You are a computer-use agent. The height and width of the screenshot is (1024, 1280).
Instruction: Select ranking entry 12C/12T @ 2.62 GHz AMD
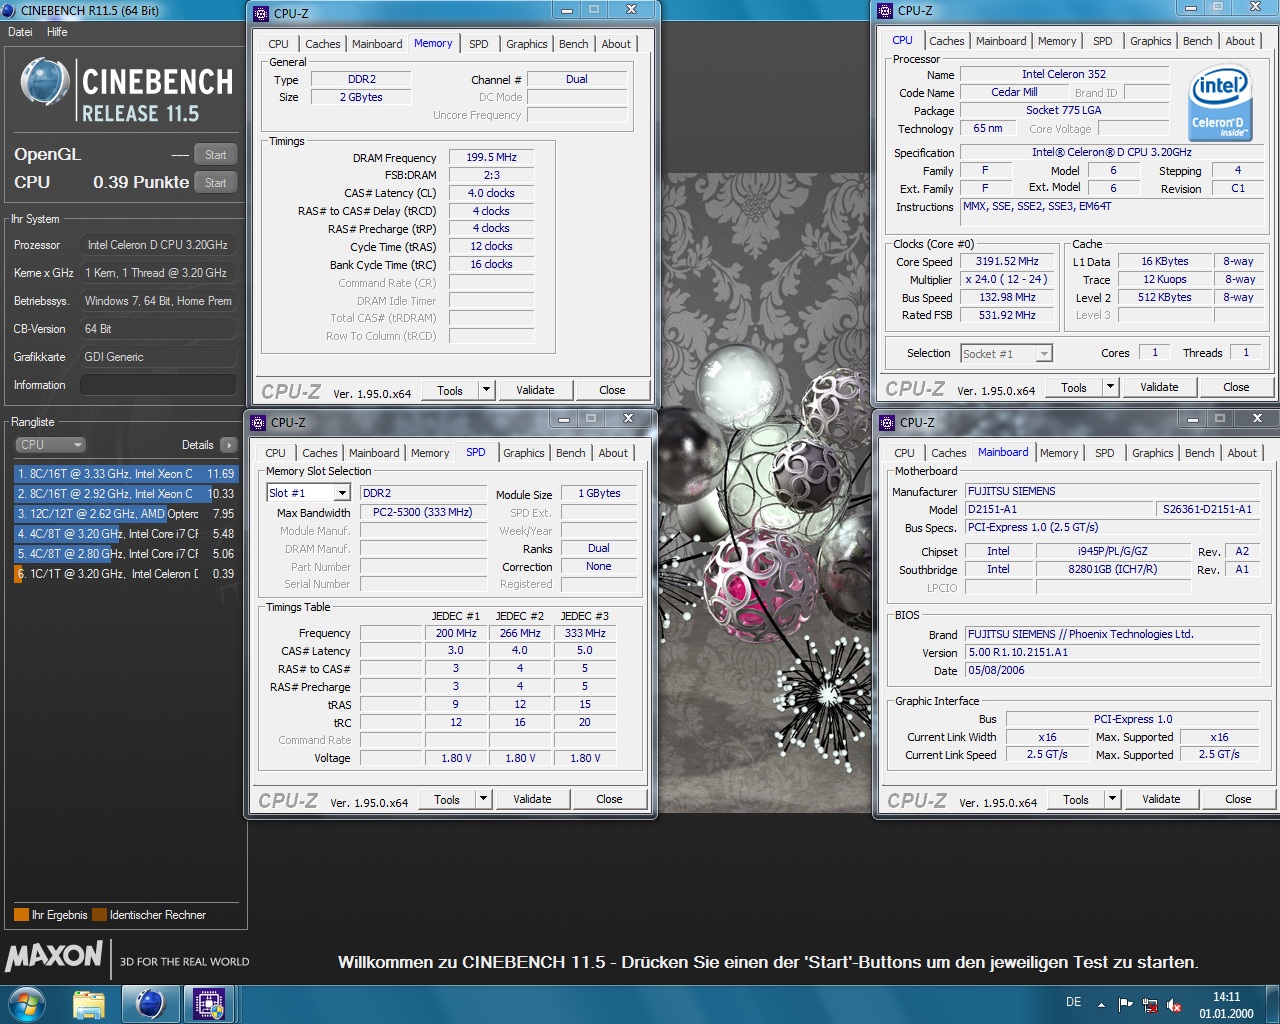pyautogui.click(x=126, y=514)
